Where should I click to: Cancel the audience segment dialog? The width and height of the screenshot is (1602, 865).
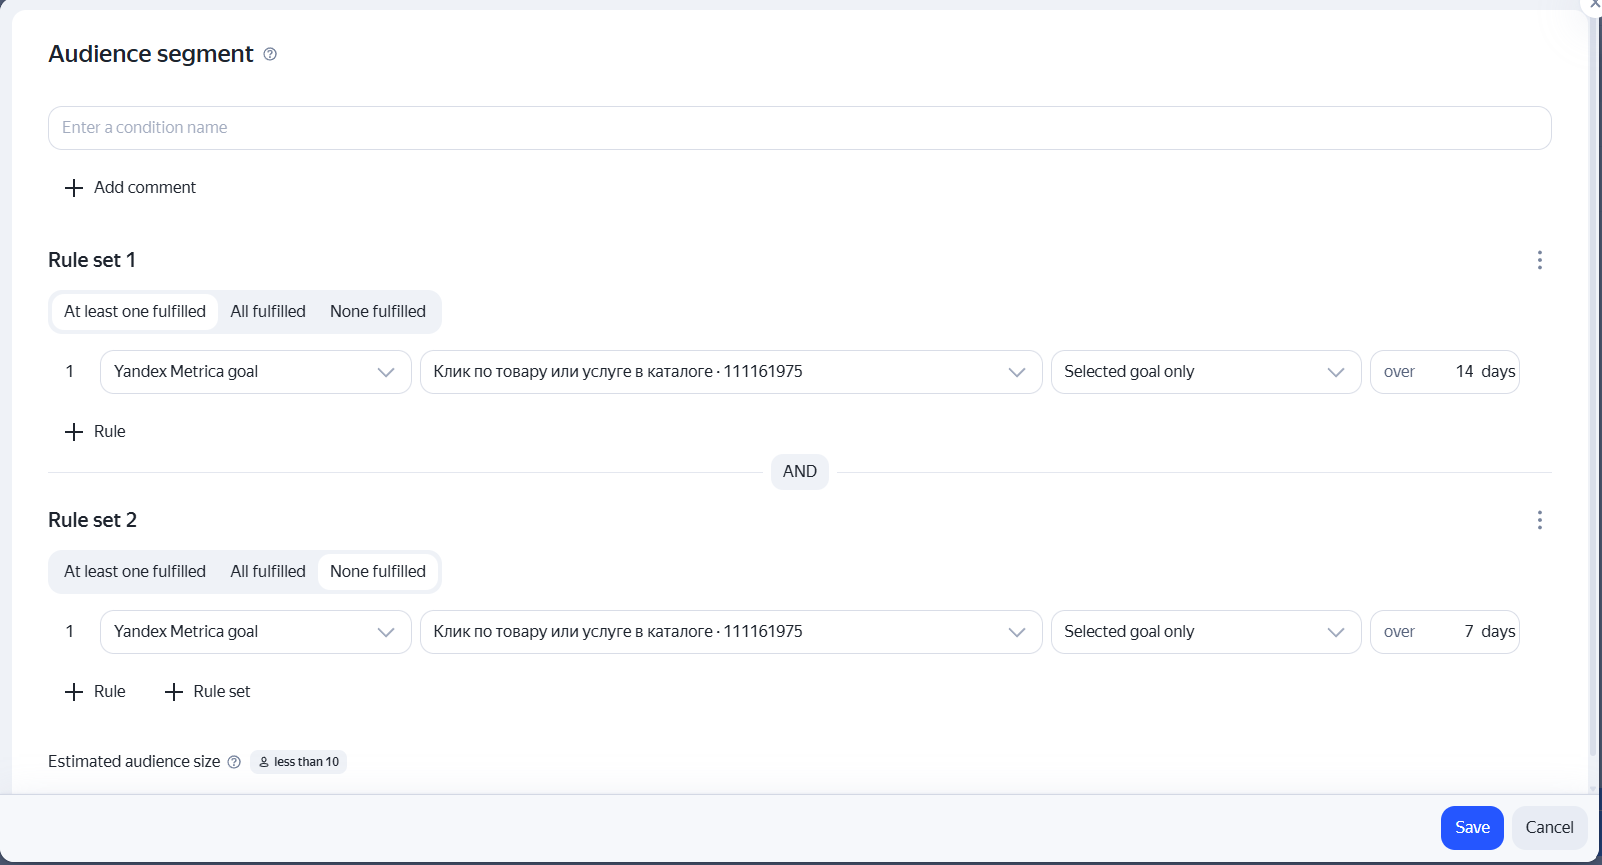[x=1550, y=828]
